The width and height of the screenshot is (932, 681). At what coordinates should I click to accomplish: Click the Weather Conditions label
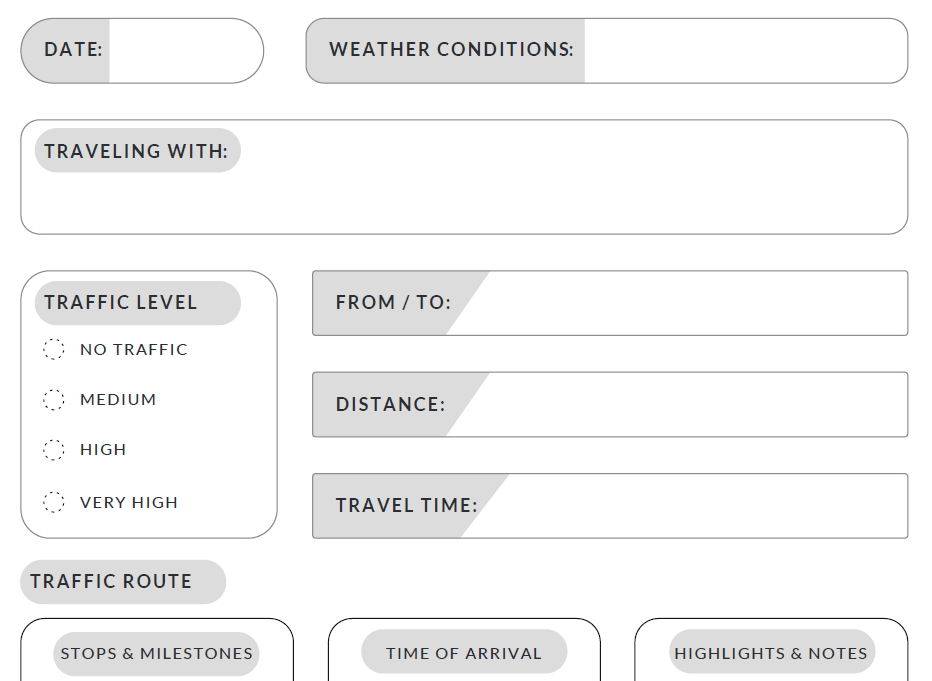click(451, 49)
